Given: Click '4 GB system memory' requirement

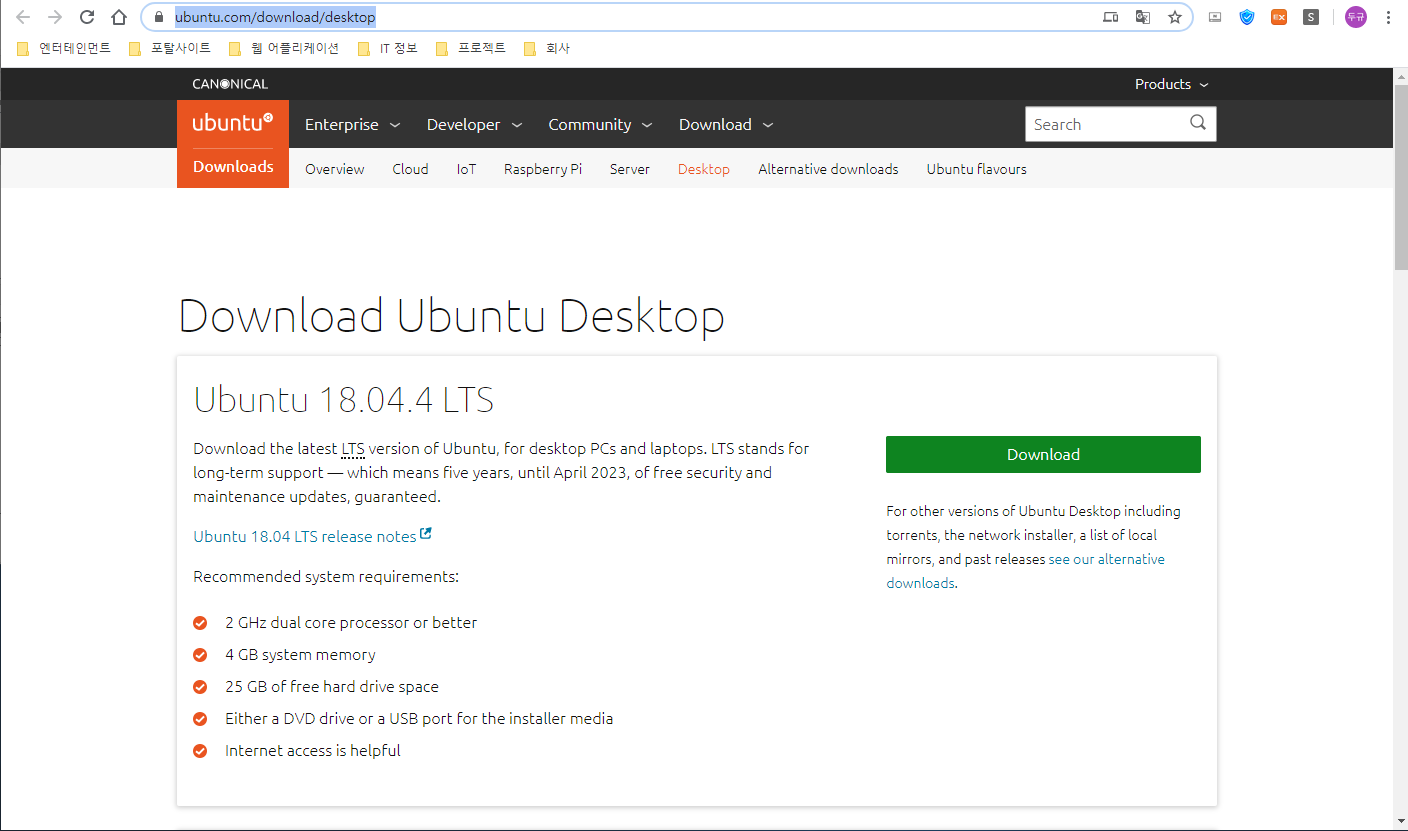Looking at the screenshot, I should pyautogui.click(x=300, y=654).
